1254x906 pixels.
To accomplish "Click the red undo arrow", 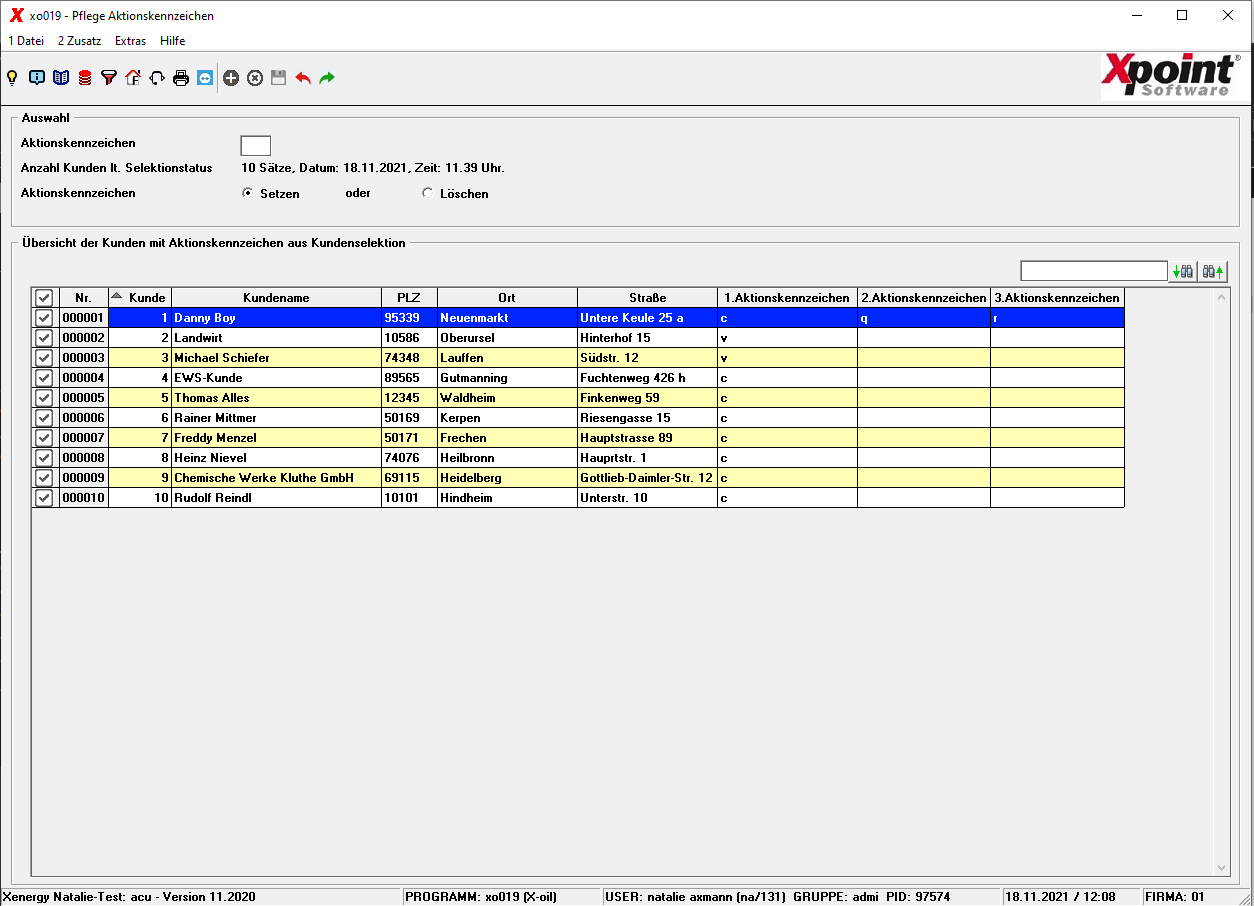I will click(303, 77).
